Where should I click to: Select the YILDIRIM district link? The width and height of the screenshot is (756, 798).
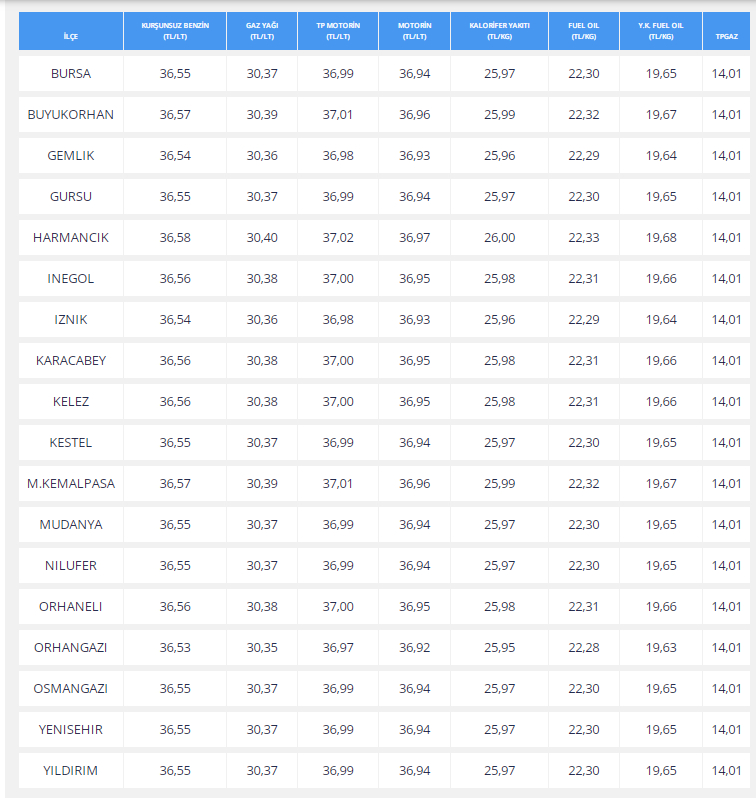70,771
